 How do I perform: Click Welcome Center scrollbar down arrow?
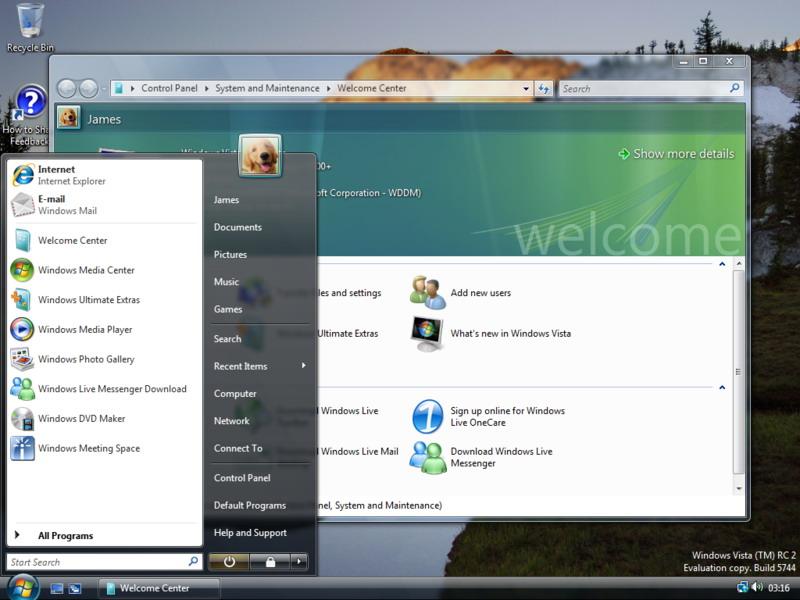click(x=739, y=489)
